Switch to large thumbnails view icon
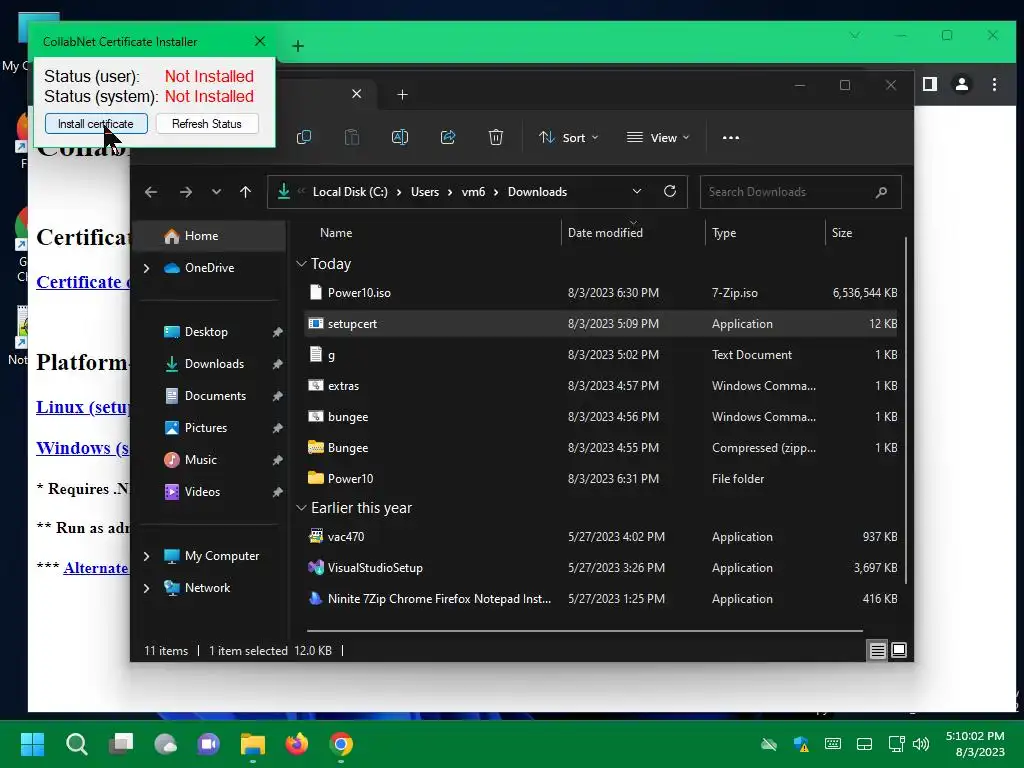This screenshot has height=768, width=1024. 899,650
